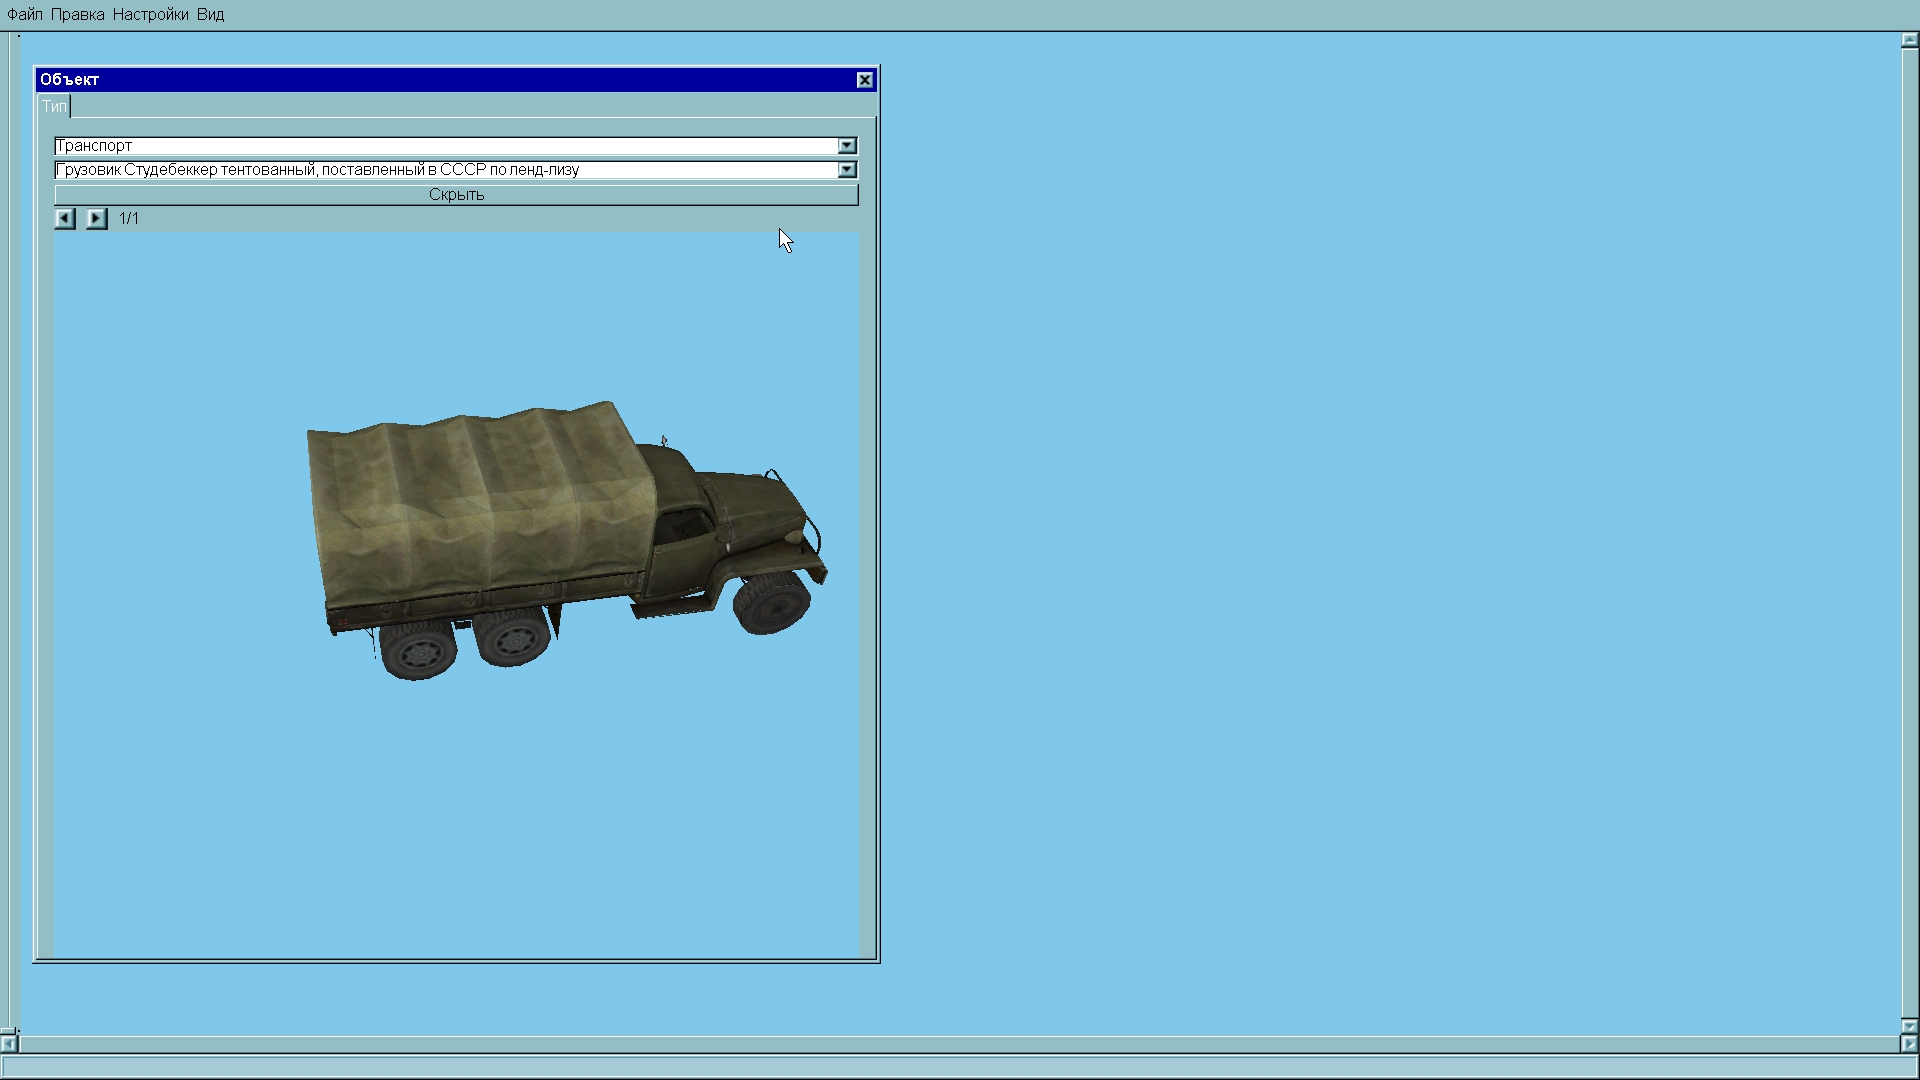Click the vertical scrollbar down arrow
Viewport: 1920px width, 1080px height.
click(x=1909, y=1026)
